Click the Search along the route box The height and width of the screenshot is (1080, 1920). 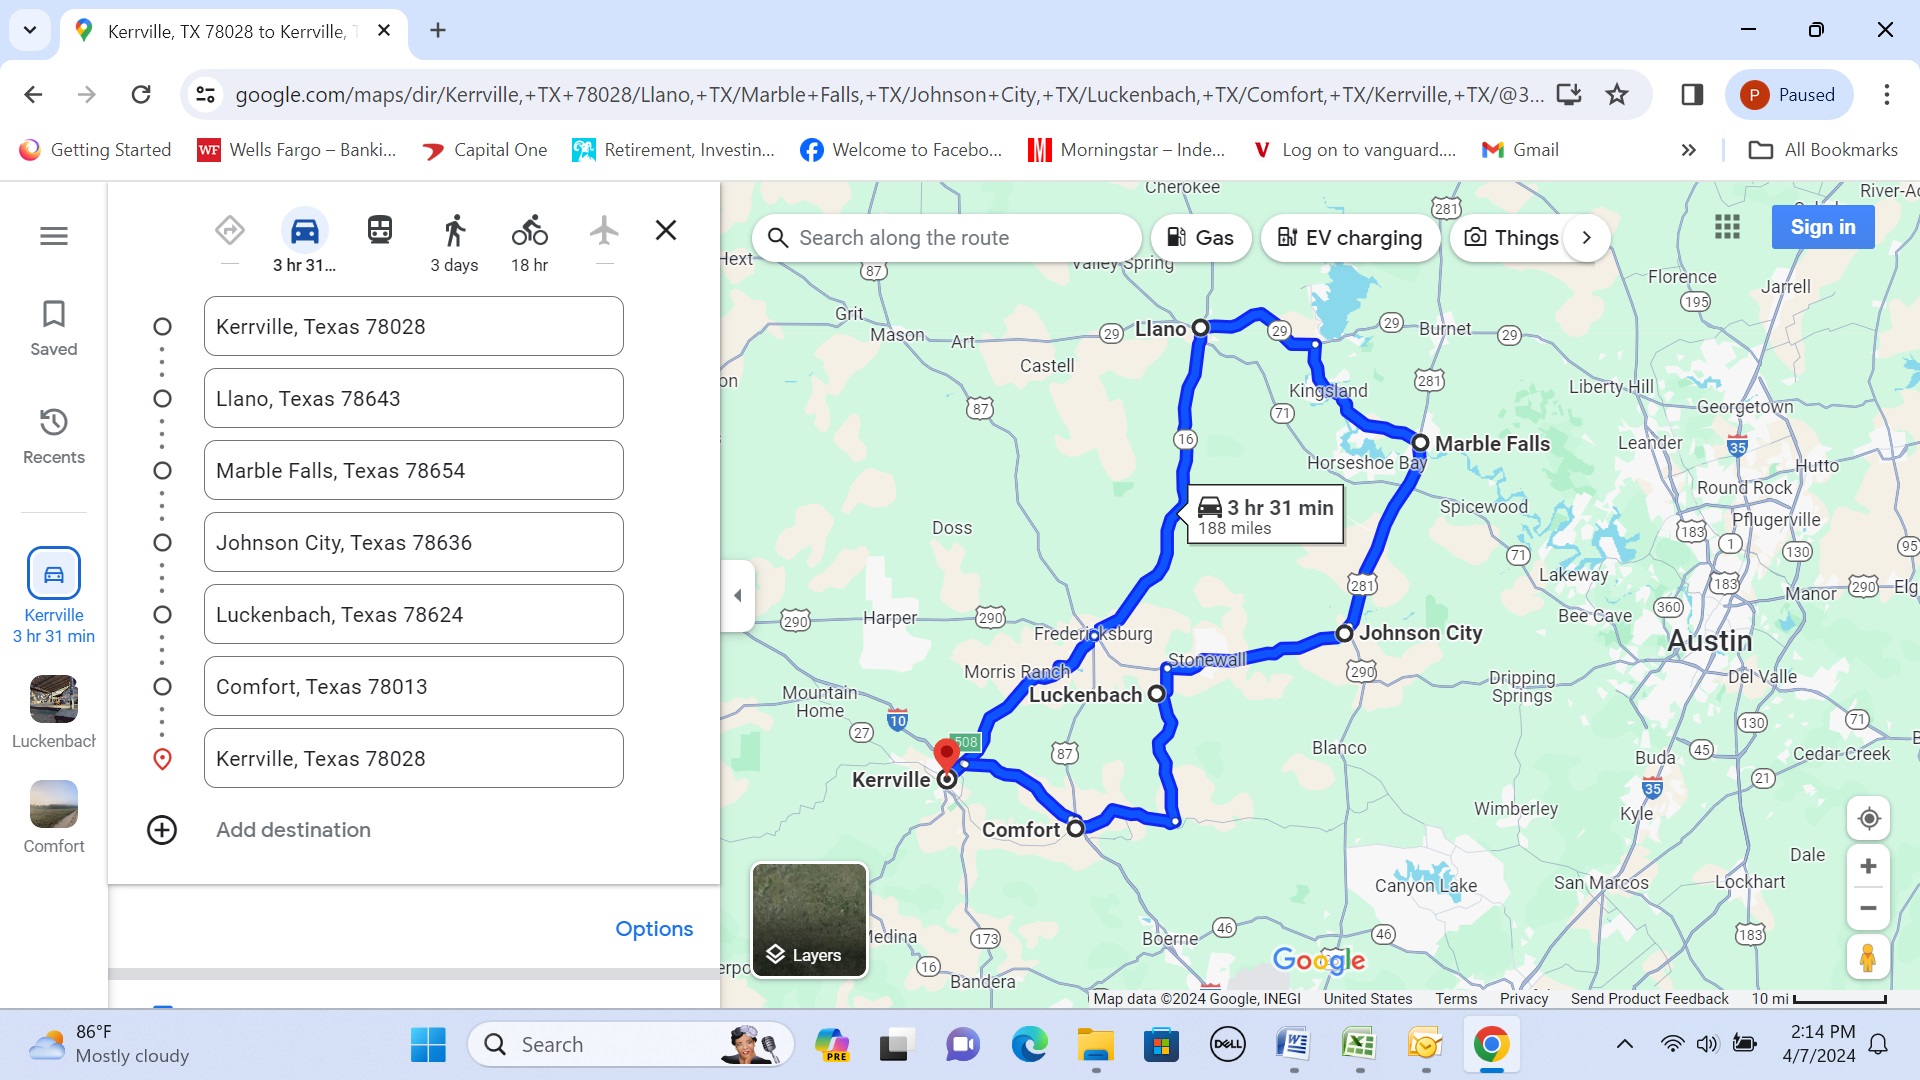[x=947, y=238]
